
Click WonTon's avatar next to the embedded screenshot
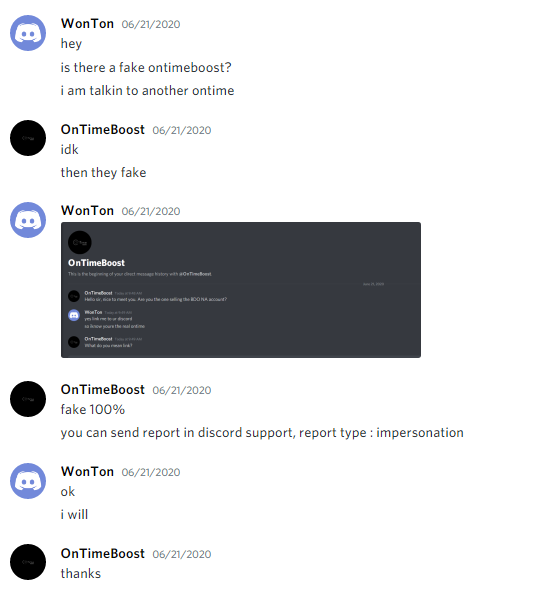(28, 220)
